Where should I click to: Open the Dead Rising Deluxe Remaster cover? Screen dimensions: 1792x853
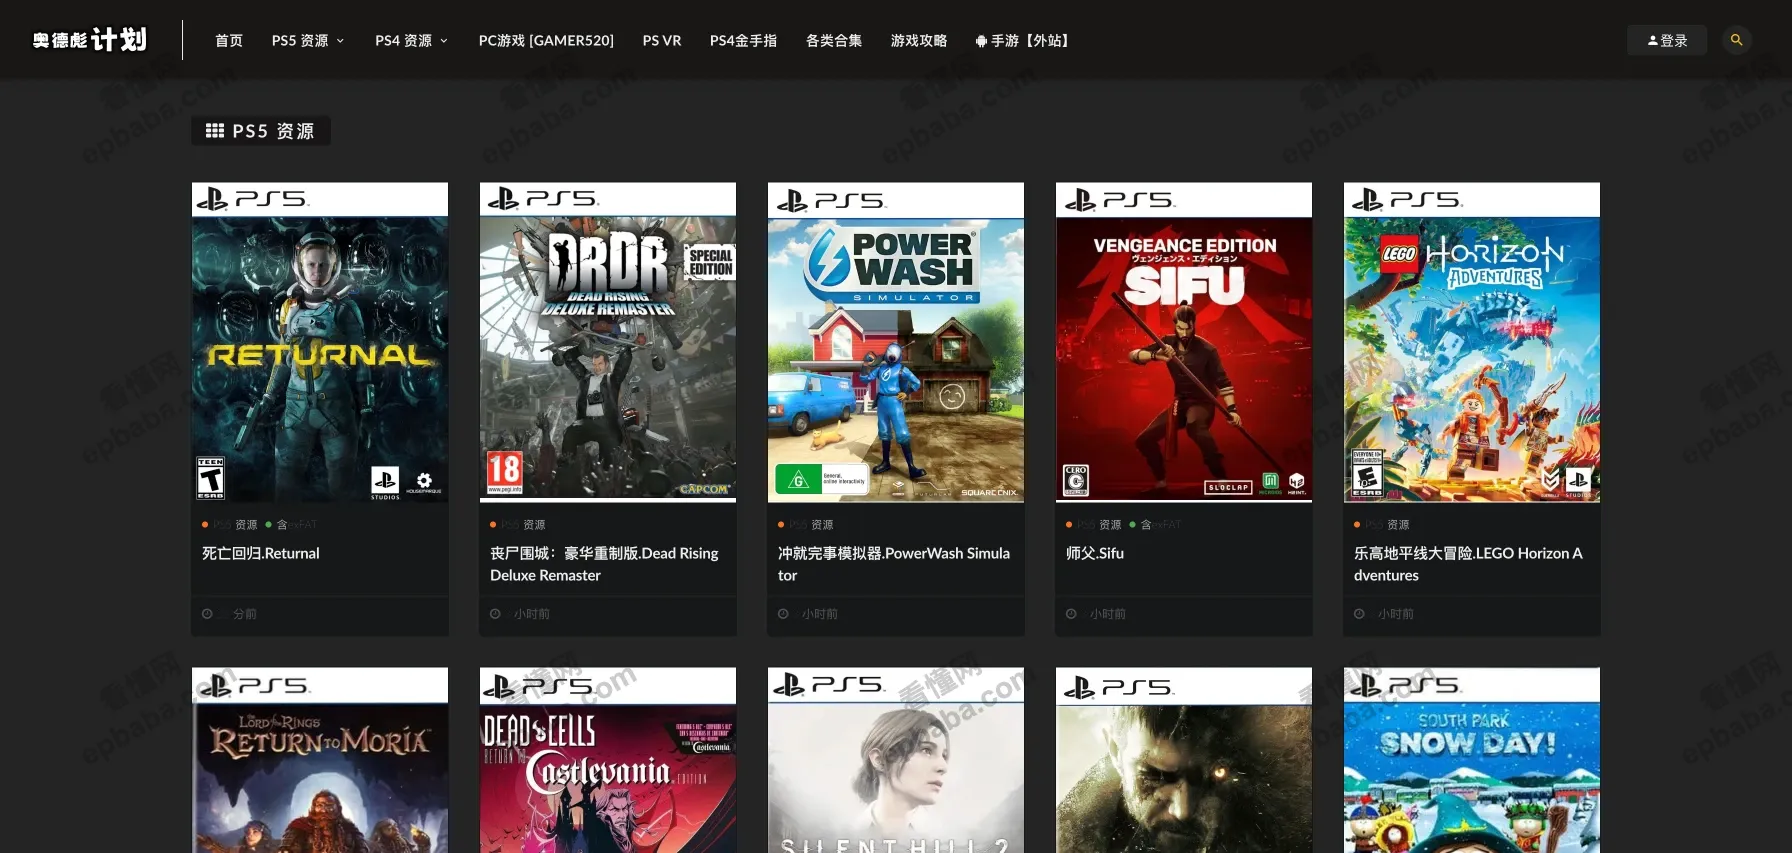[x=608, y=342]
